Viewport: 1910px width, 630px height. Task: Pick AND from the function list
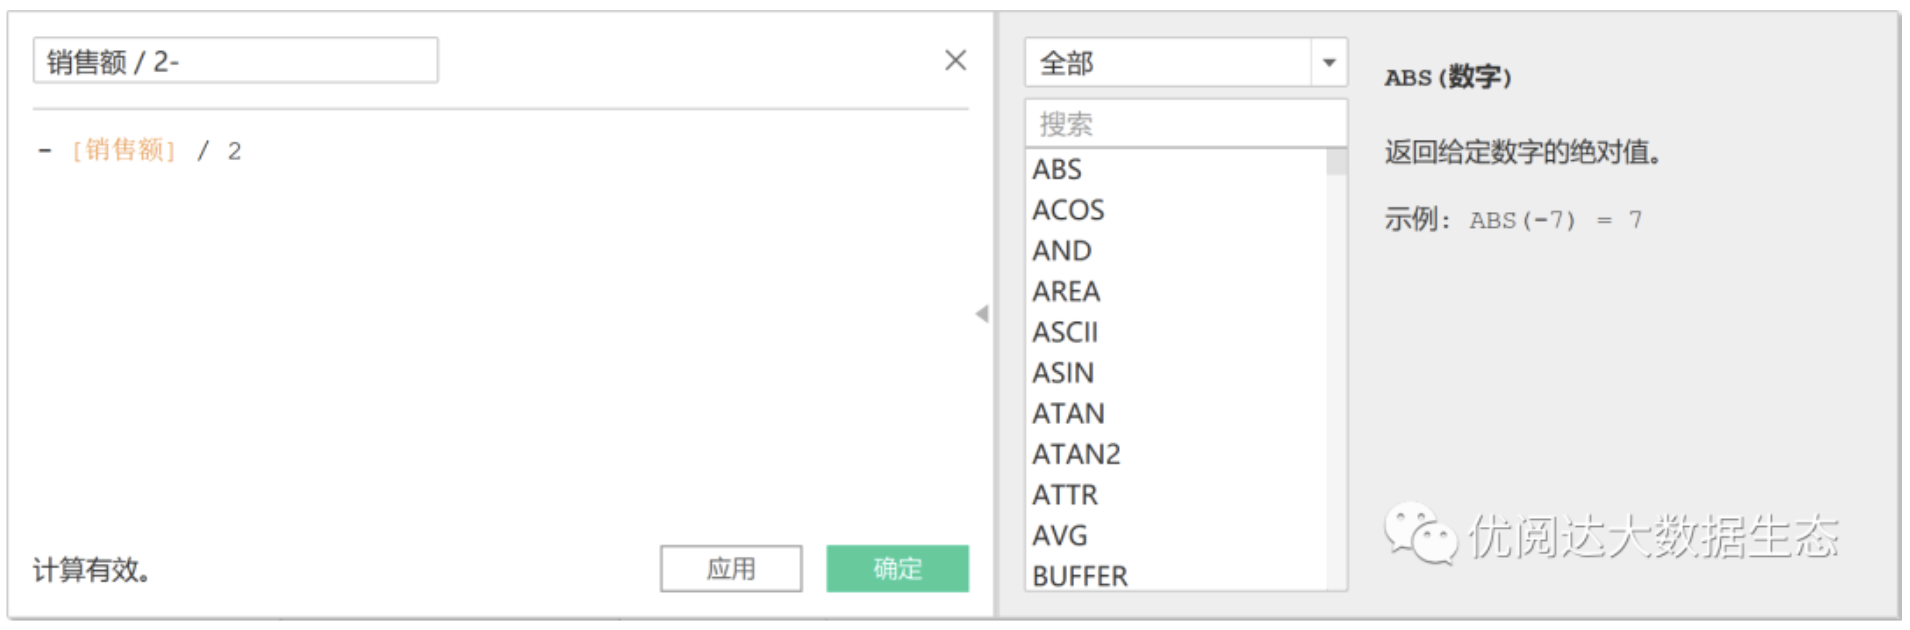tap(1061, 251)
